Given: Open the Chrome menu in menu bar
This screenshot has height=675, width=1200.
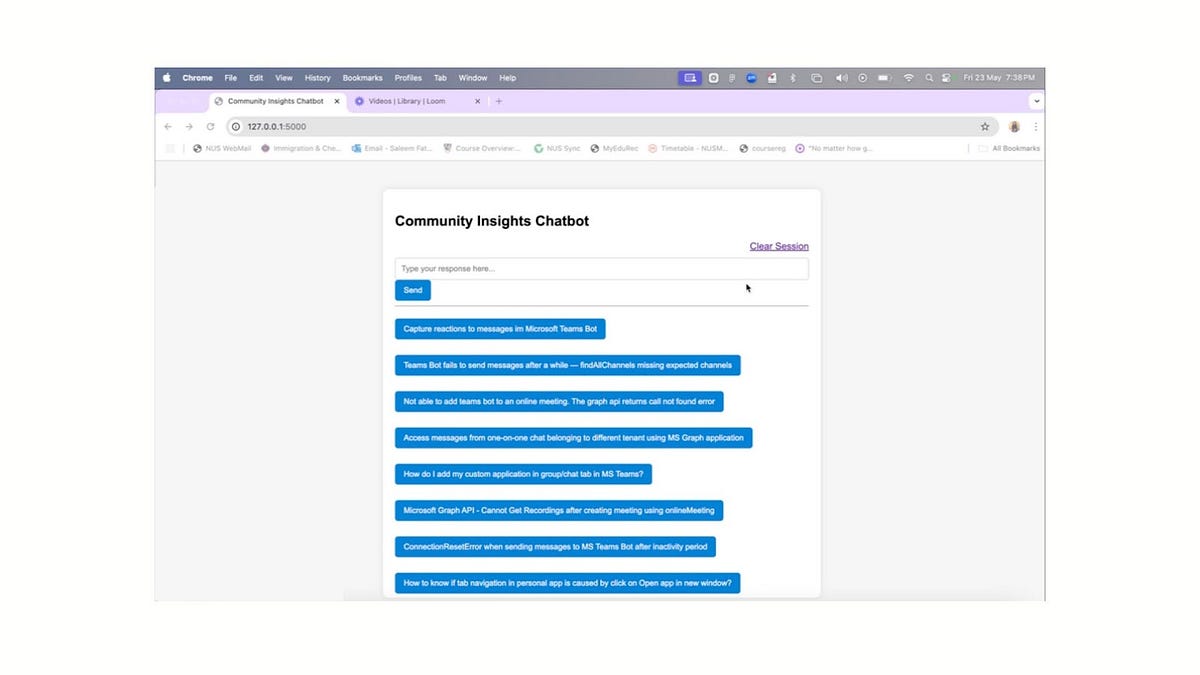Looking at the screenshot, I should [x=197, y=78].
